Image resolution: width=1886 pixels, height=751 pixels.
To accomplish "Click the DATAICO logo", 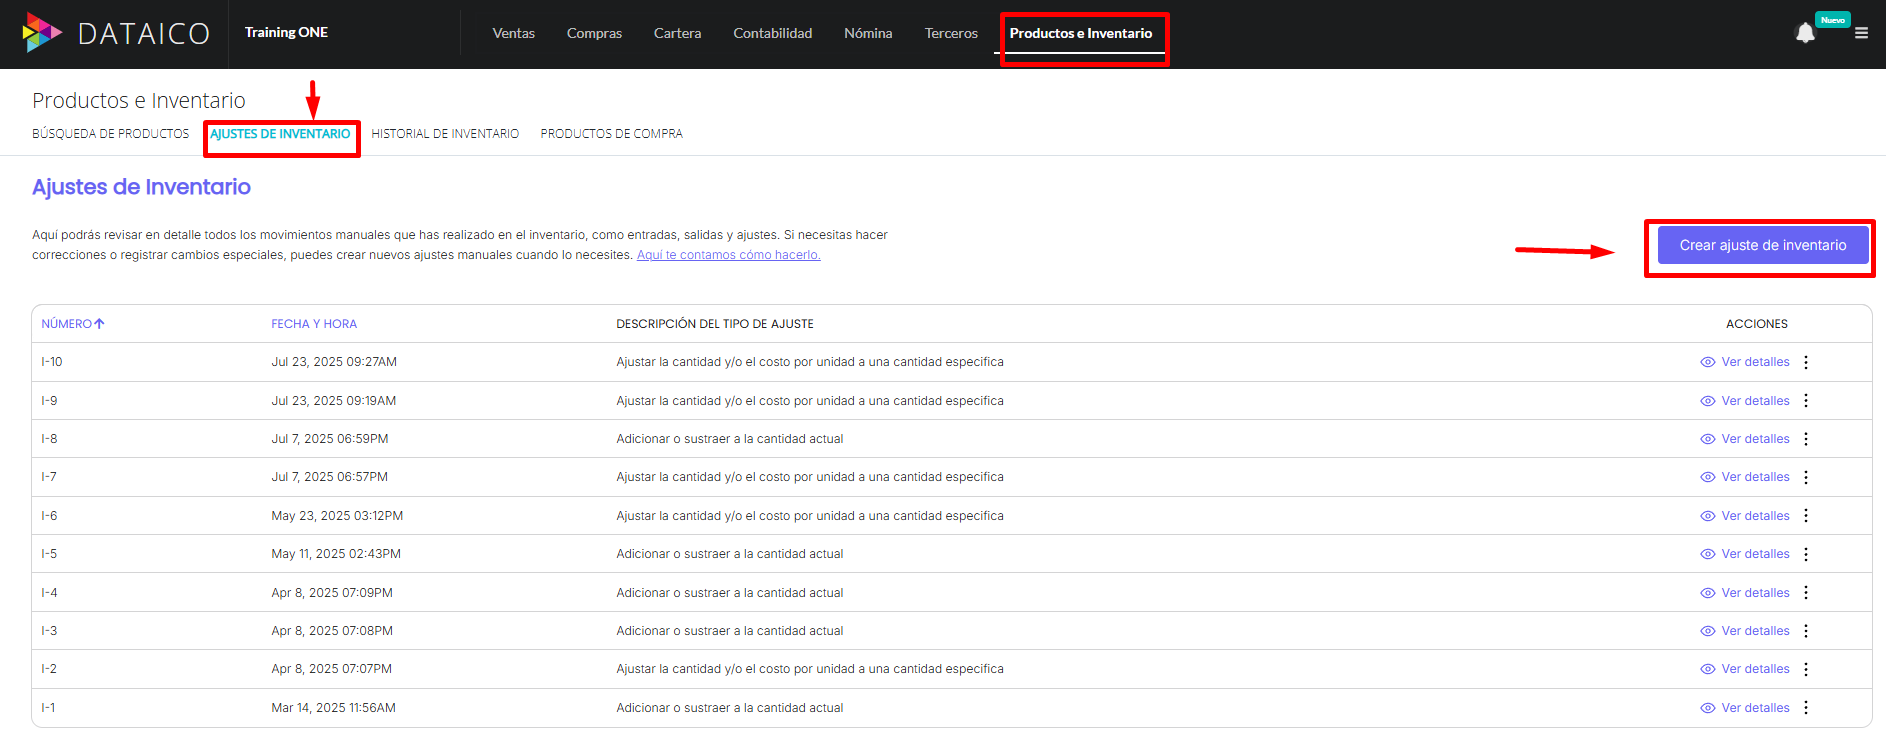I will pyautogui.click(x=116, y=33).
